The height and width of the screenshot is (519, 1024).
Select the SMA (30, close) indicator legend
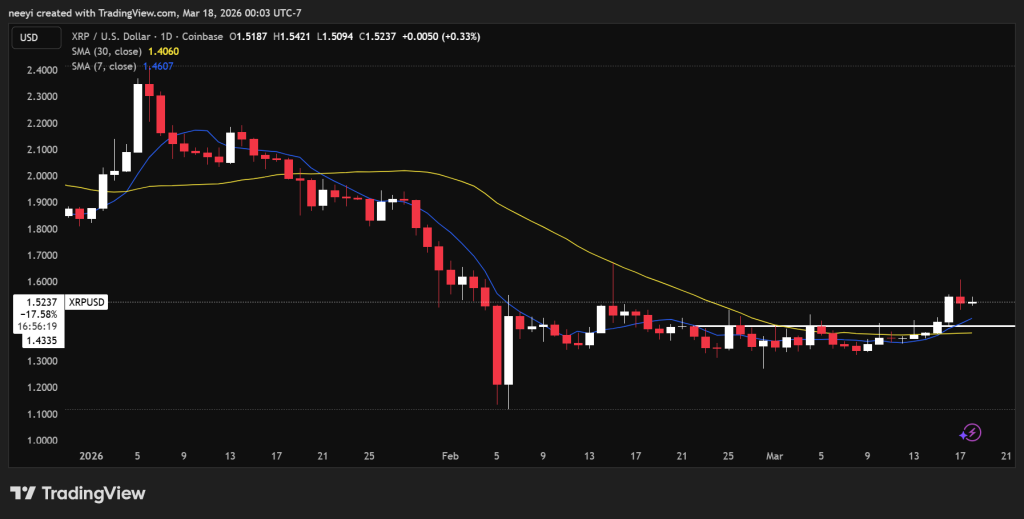[107, 53]
